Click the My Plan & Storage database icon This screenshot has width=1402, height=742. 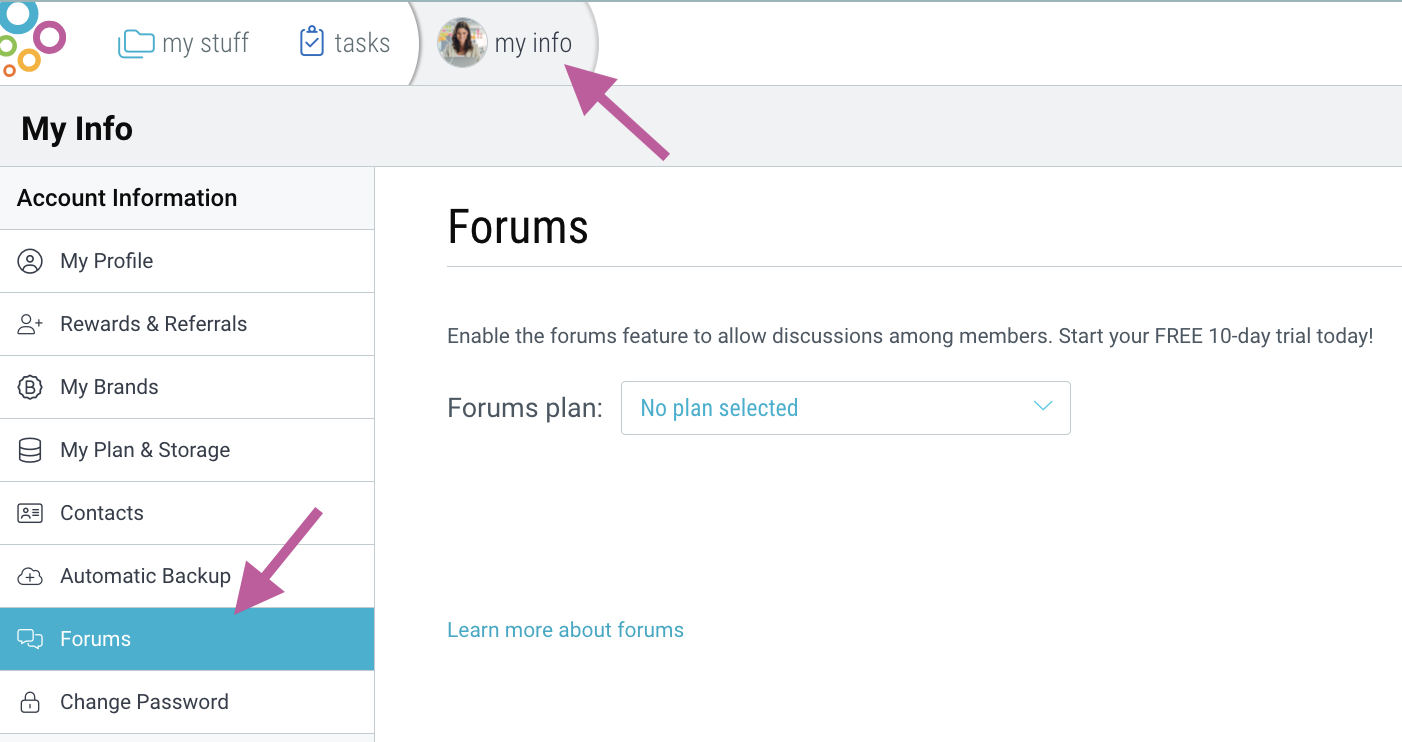click(30, 451)
